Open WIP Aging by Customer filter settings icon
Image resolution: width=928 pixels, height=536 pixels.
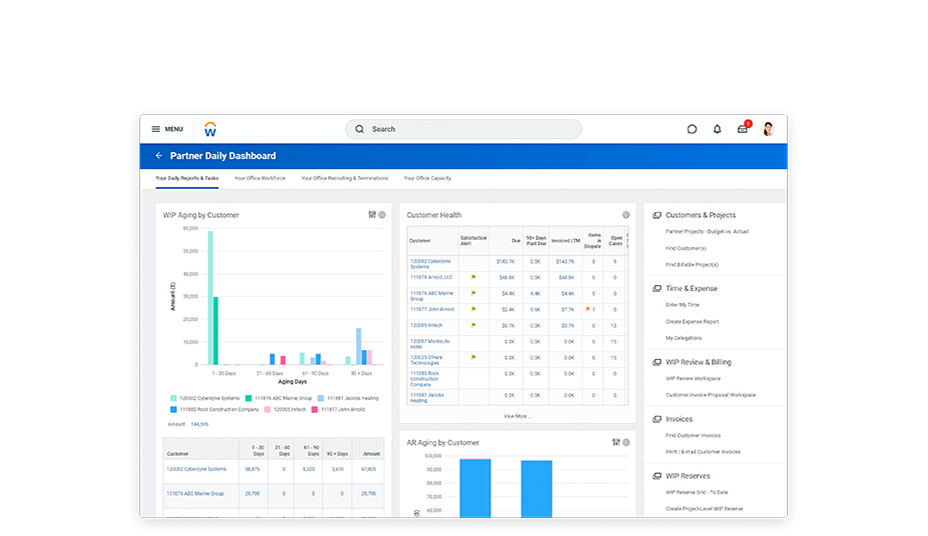click(372, 215)
